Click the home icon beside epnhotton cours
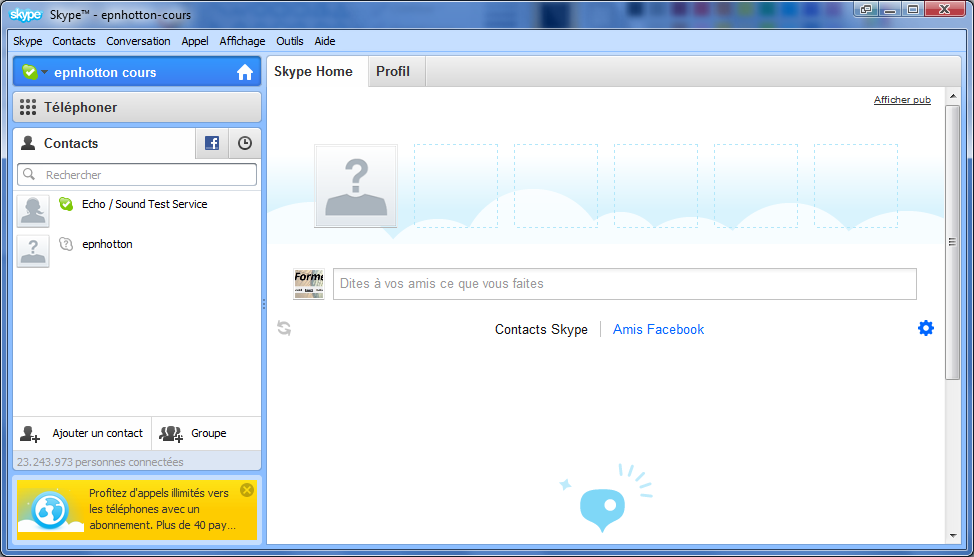Screen dimensions: 974x557 click(245, 72)
